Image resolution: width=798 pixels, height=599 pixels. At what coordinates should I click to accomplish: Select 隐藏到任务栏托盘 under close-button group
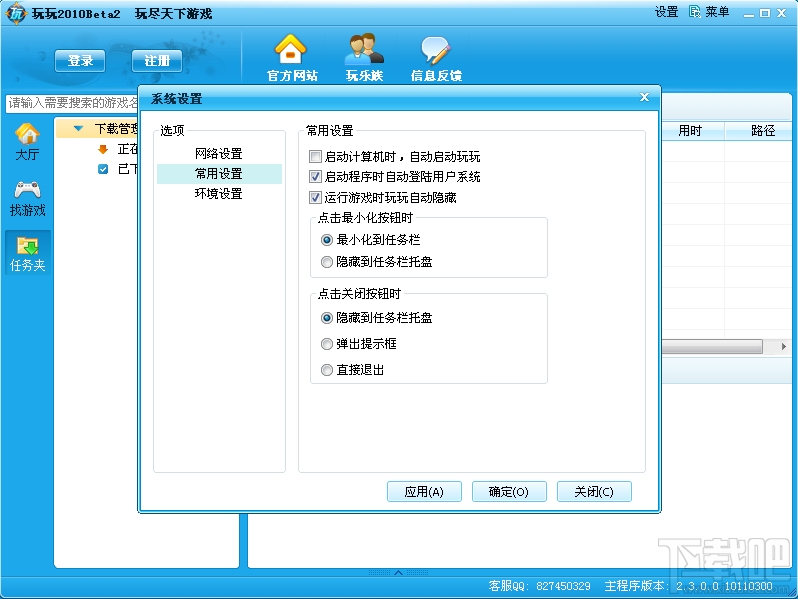click(327, 318)
